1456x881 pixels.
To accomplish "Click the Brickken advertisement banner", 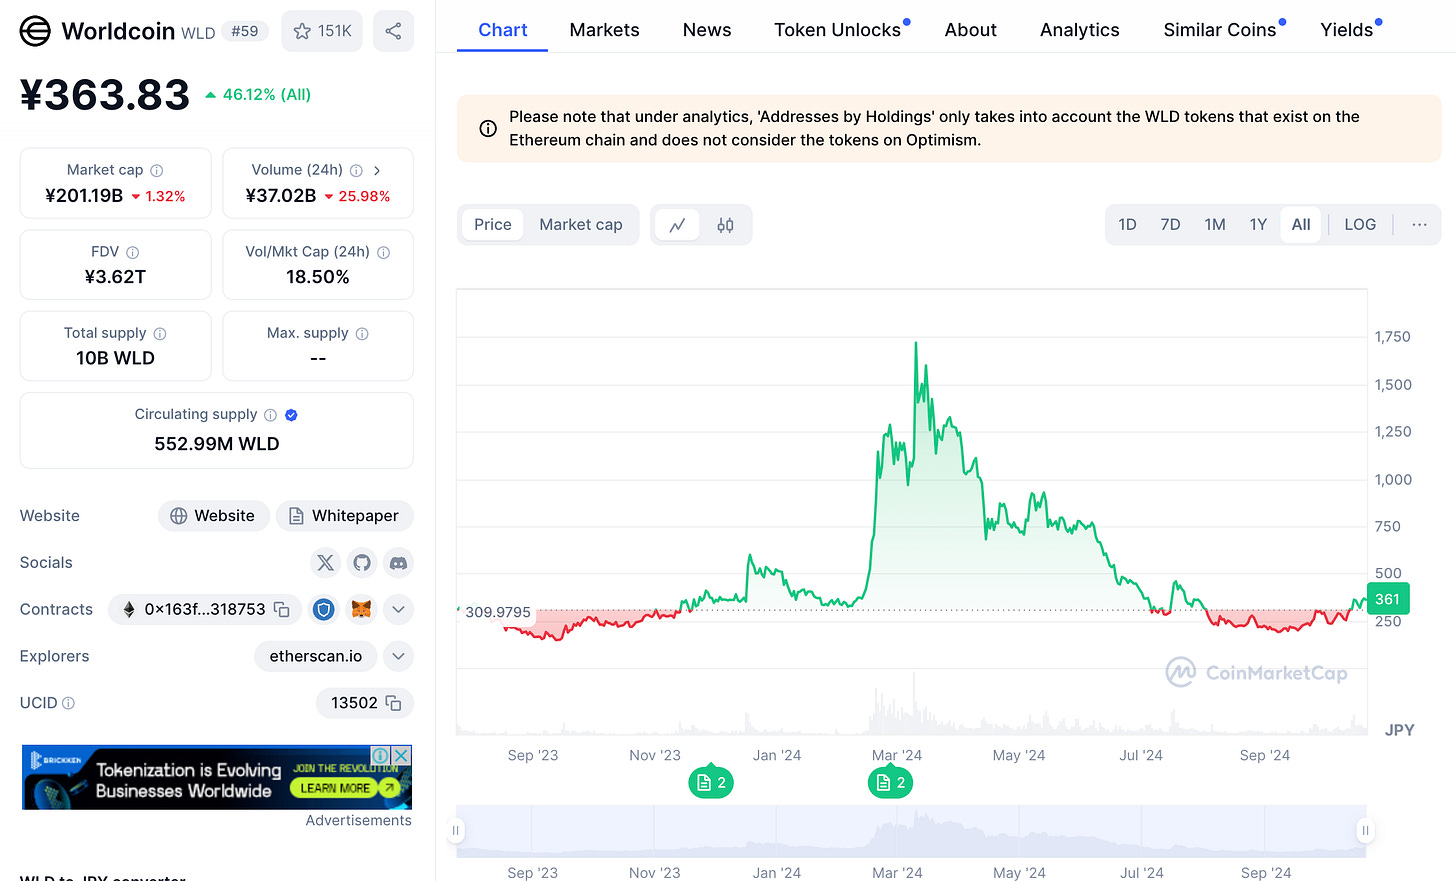I will (x=217, y=777).
